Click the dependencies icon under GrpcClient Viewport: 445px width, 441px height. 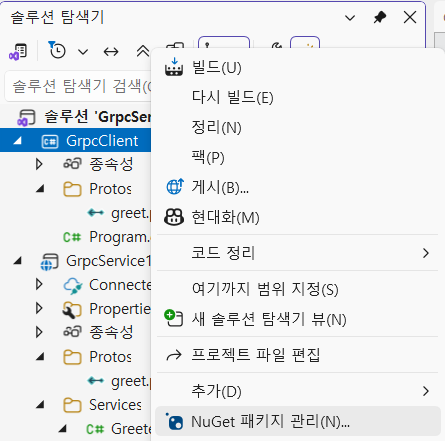coord(72,164)
